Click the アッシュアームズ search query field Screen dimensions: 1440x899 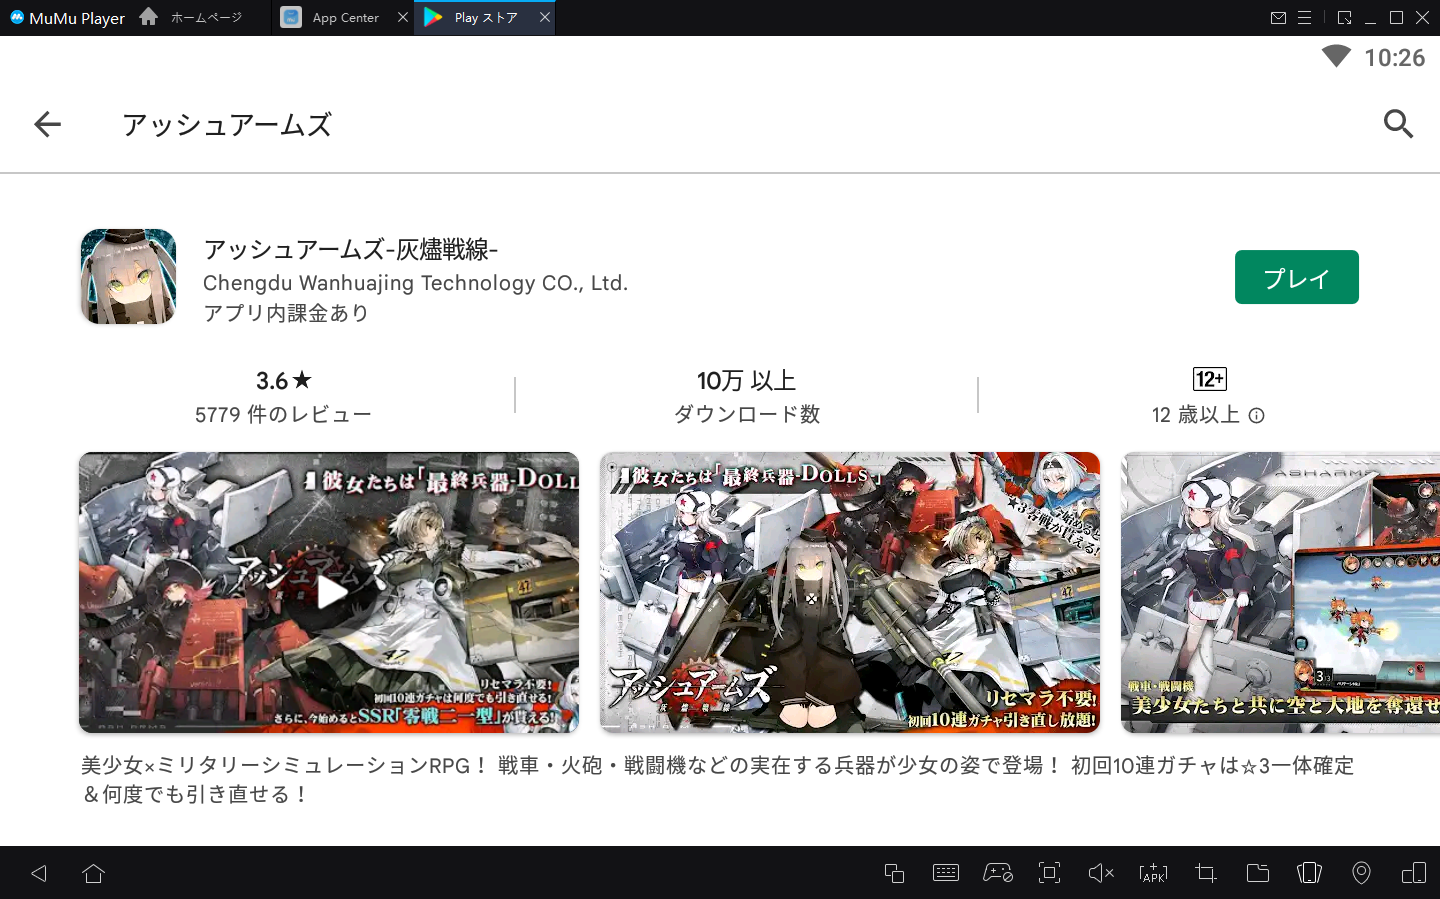[227, 124]
